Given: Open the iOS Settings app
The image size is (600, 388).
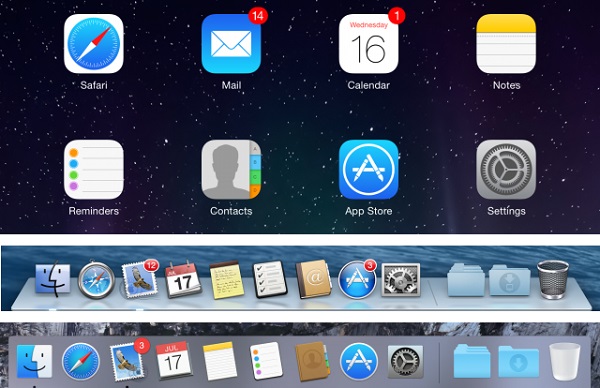Looking at the screenshot, I should pos(506,170).
